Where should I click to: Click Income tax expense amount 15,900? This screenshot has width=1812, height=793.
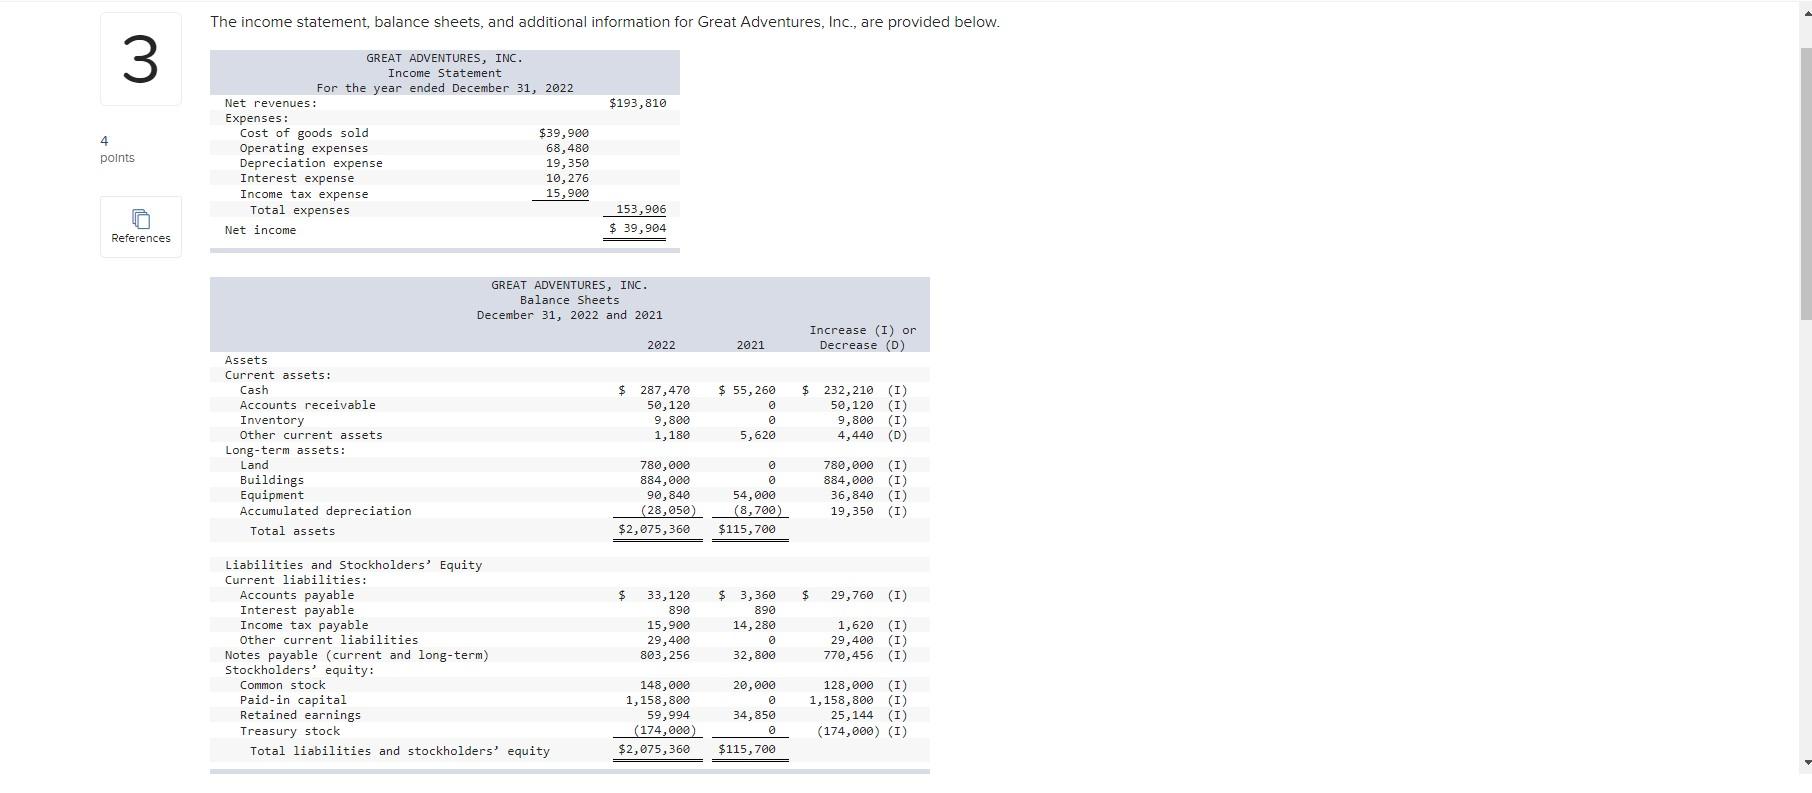coord(567,193)
